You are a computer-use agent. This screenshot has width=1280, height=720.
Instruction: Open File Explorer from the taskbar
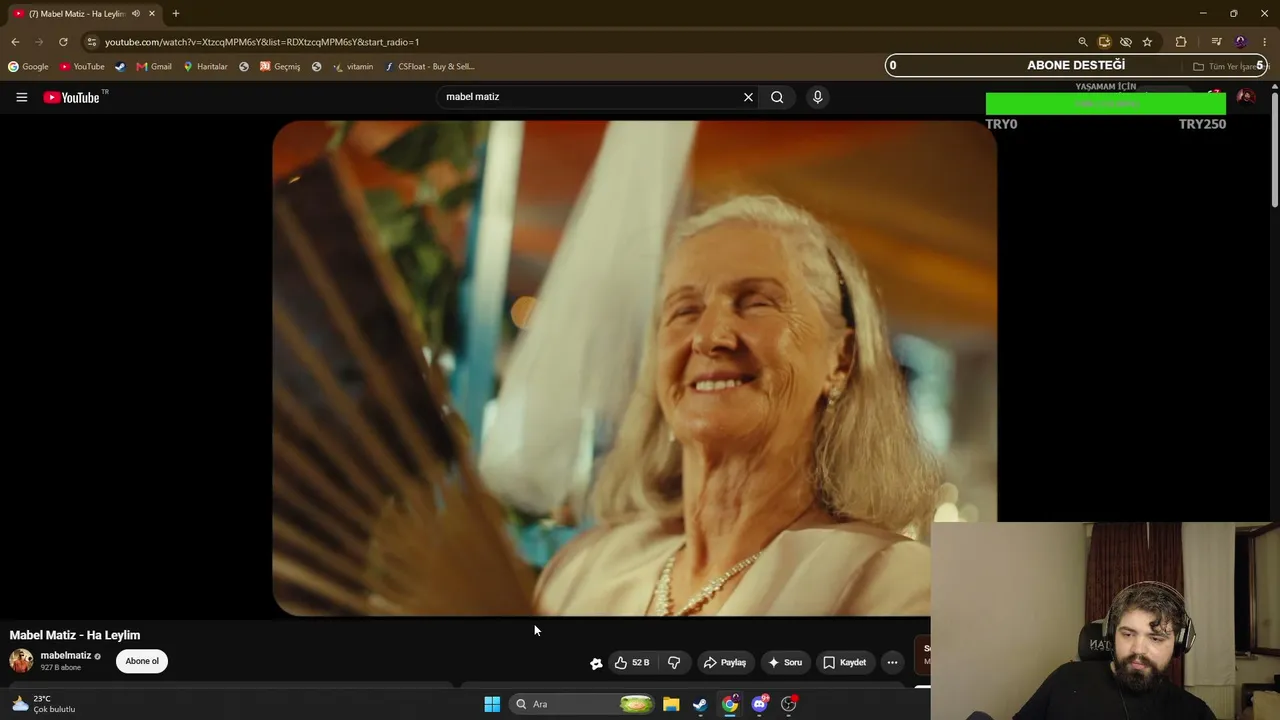click(x=671, y=704)
